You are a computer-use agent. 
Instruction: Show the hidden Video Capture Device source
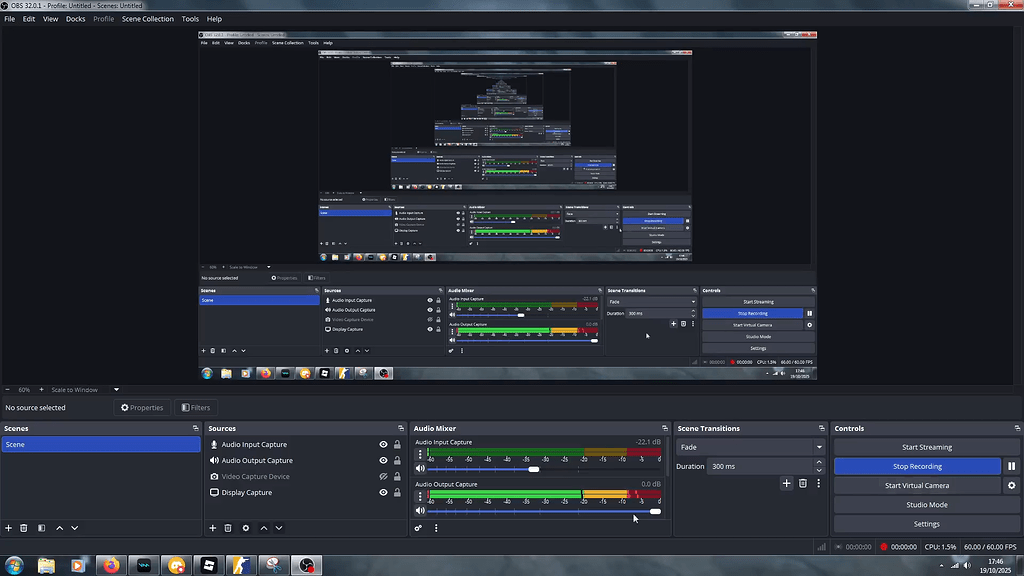point(382,476)
